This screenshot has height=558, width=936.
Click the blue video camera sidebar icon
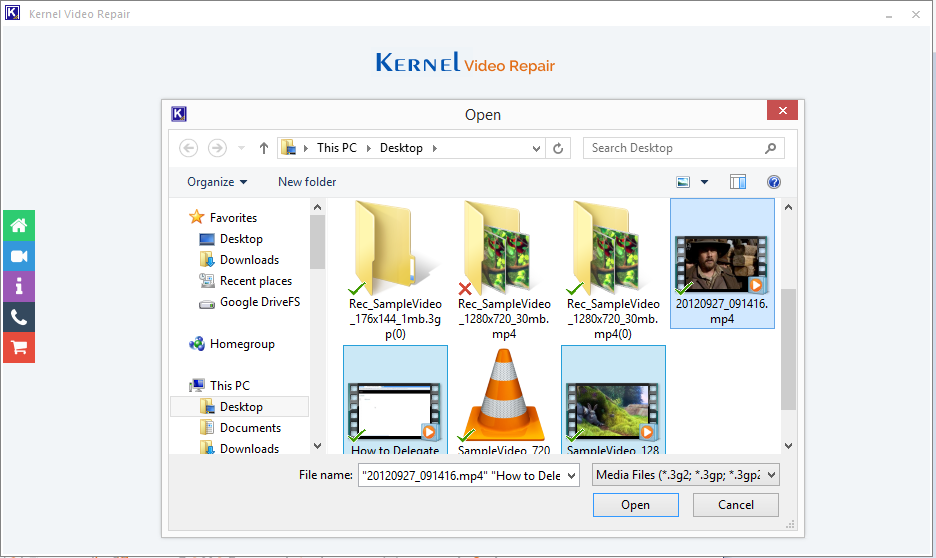[19, 257]
